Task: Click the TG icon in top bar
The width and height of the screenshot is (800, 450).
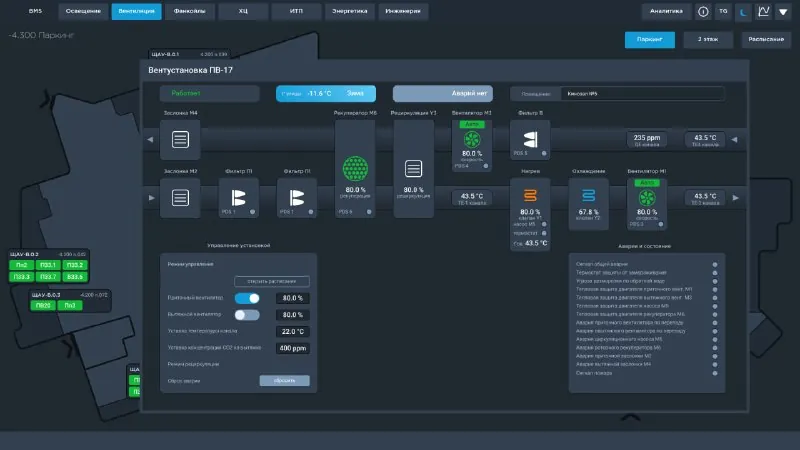Action: (x=723, y=11)
